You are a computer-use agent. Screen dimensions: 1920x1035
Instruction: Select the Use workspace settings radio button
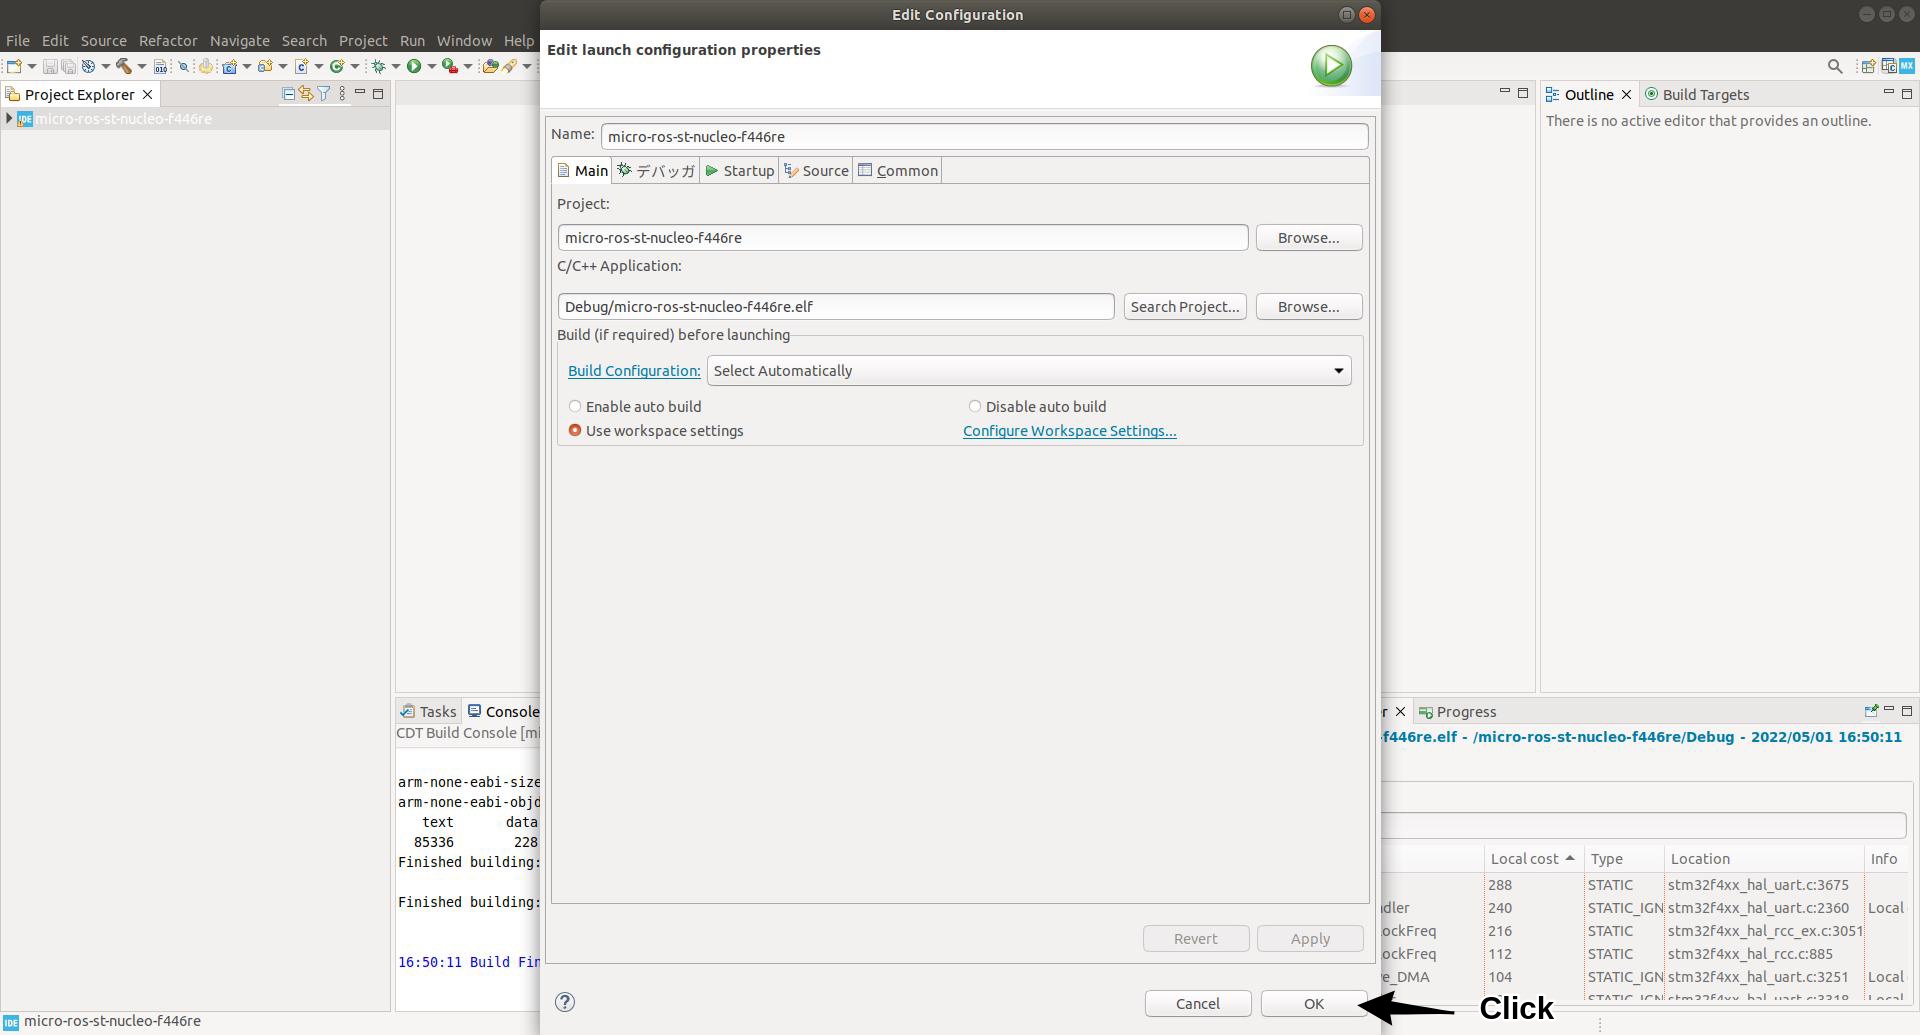click(575, 431)
